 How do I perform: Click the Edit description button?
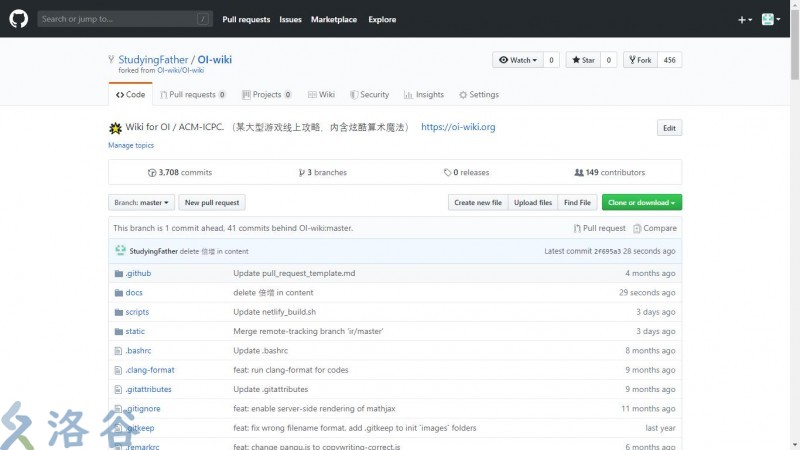tap(669, 128)
